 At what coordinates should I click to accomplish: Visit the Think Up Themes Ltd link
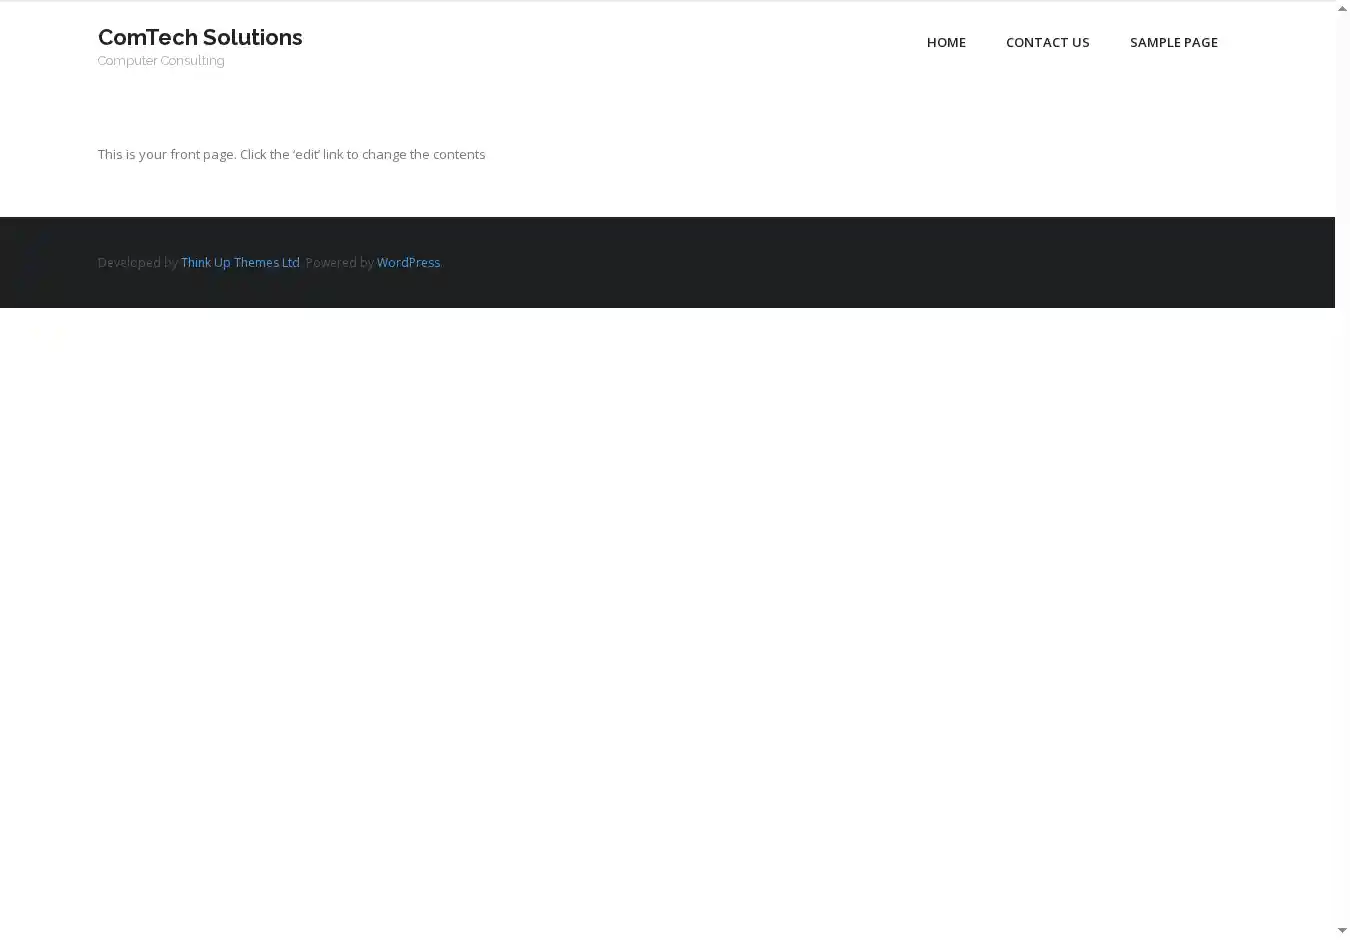pyautogui.click(x=240, y=262)
